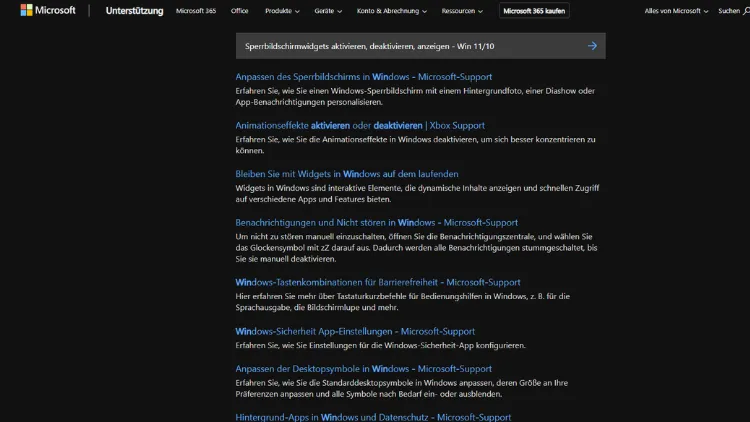Open the Office navigation item
This screenshot has width=750, height=422.
point(239,11)
